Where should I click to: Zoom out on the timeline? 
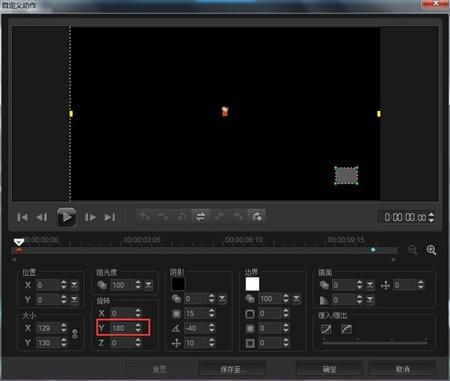click(413, 250)
